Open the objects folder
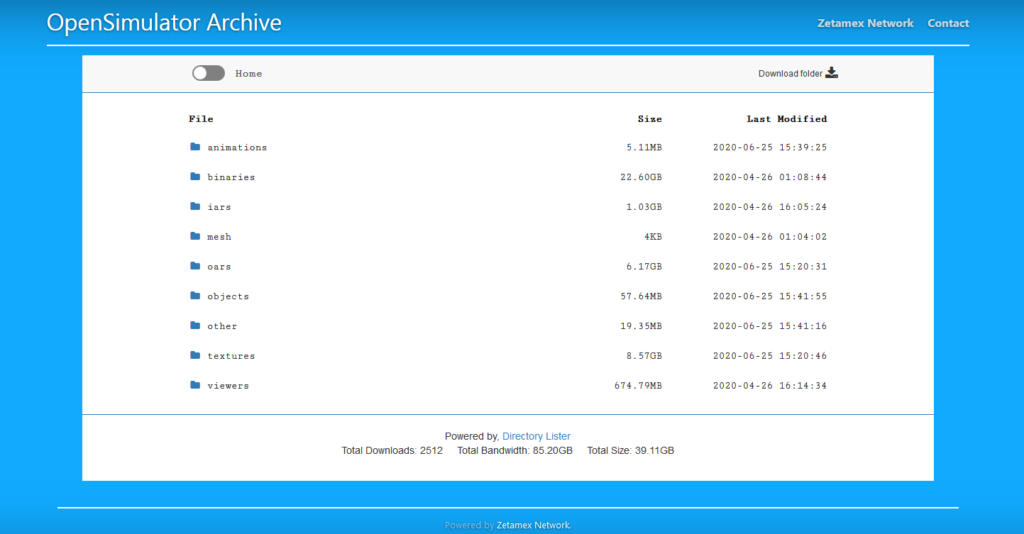Image resolution: width=1024 pixels, height=534 pixels. pos(228,296)
